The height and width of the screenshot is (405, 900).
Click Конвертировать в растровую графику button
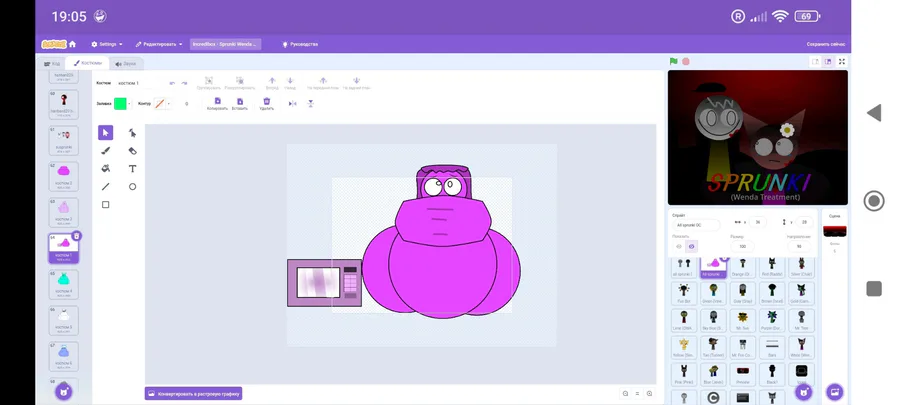click(x=193, y=394)
